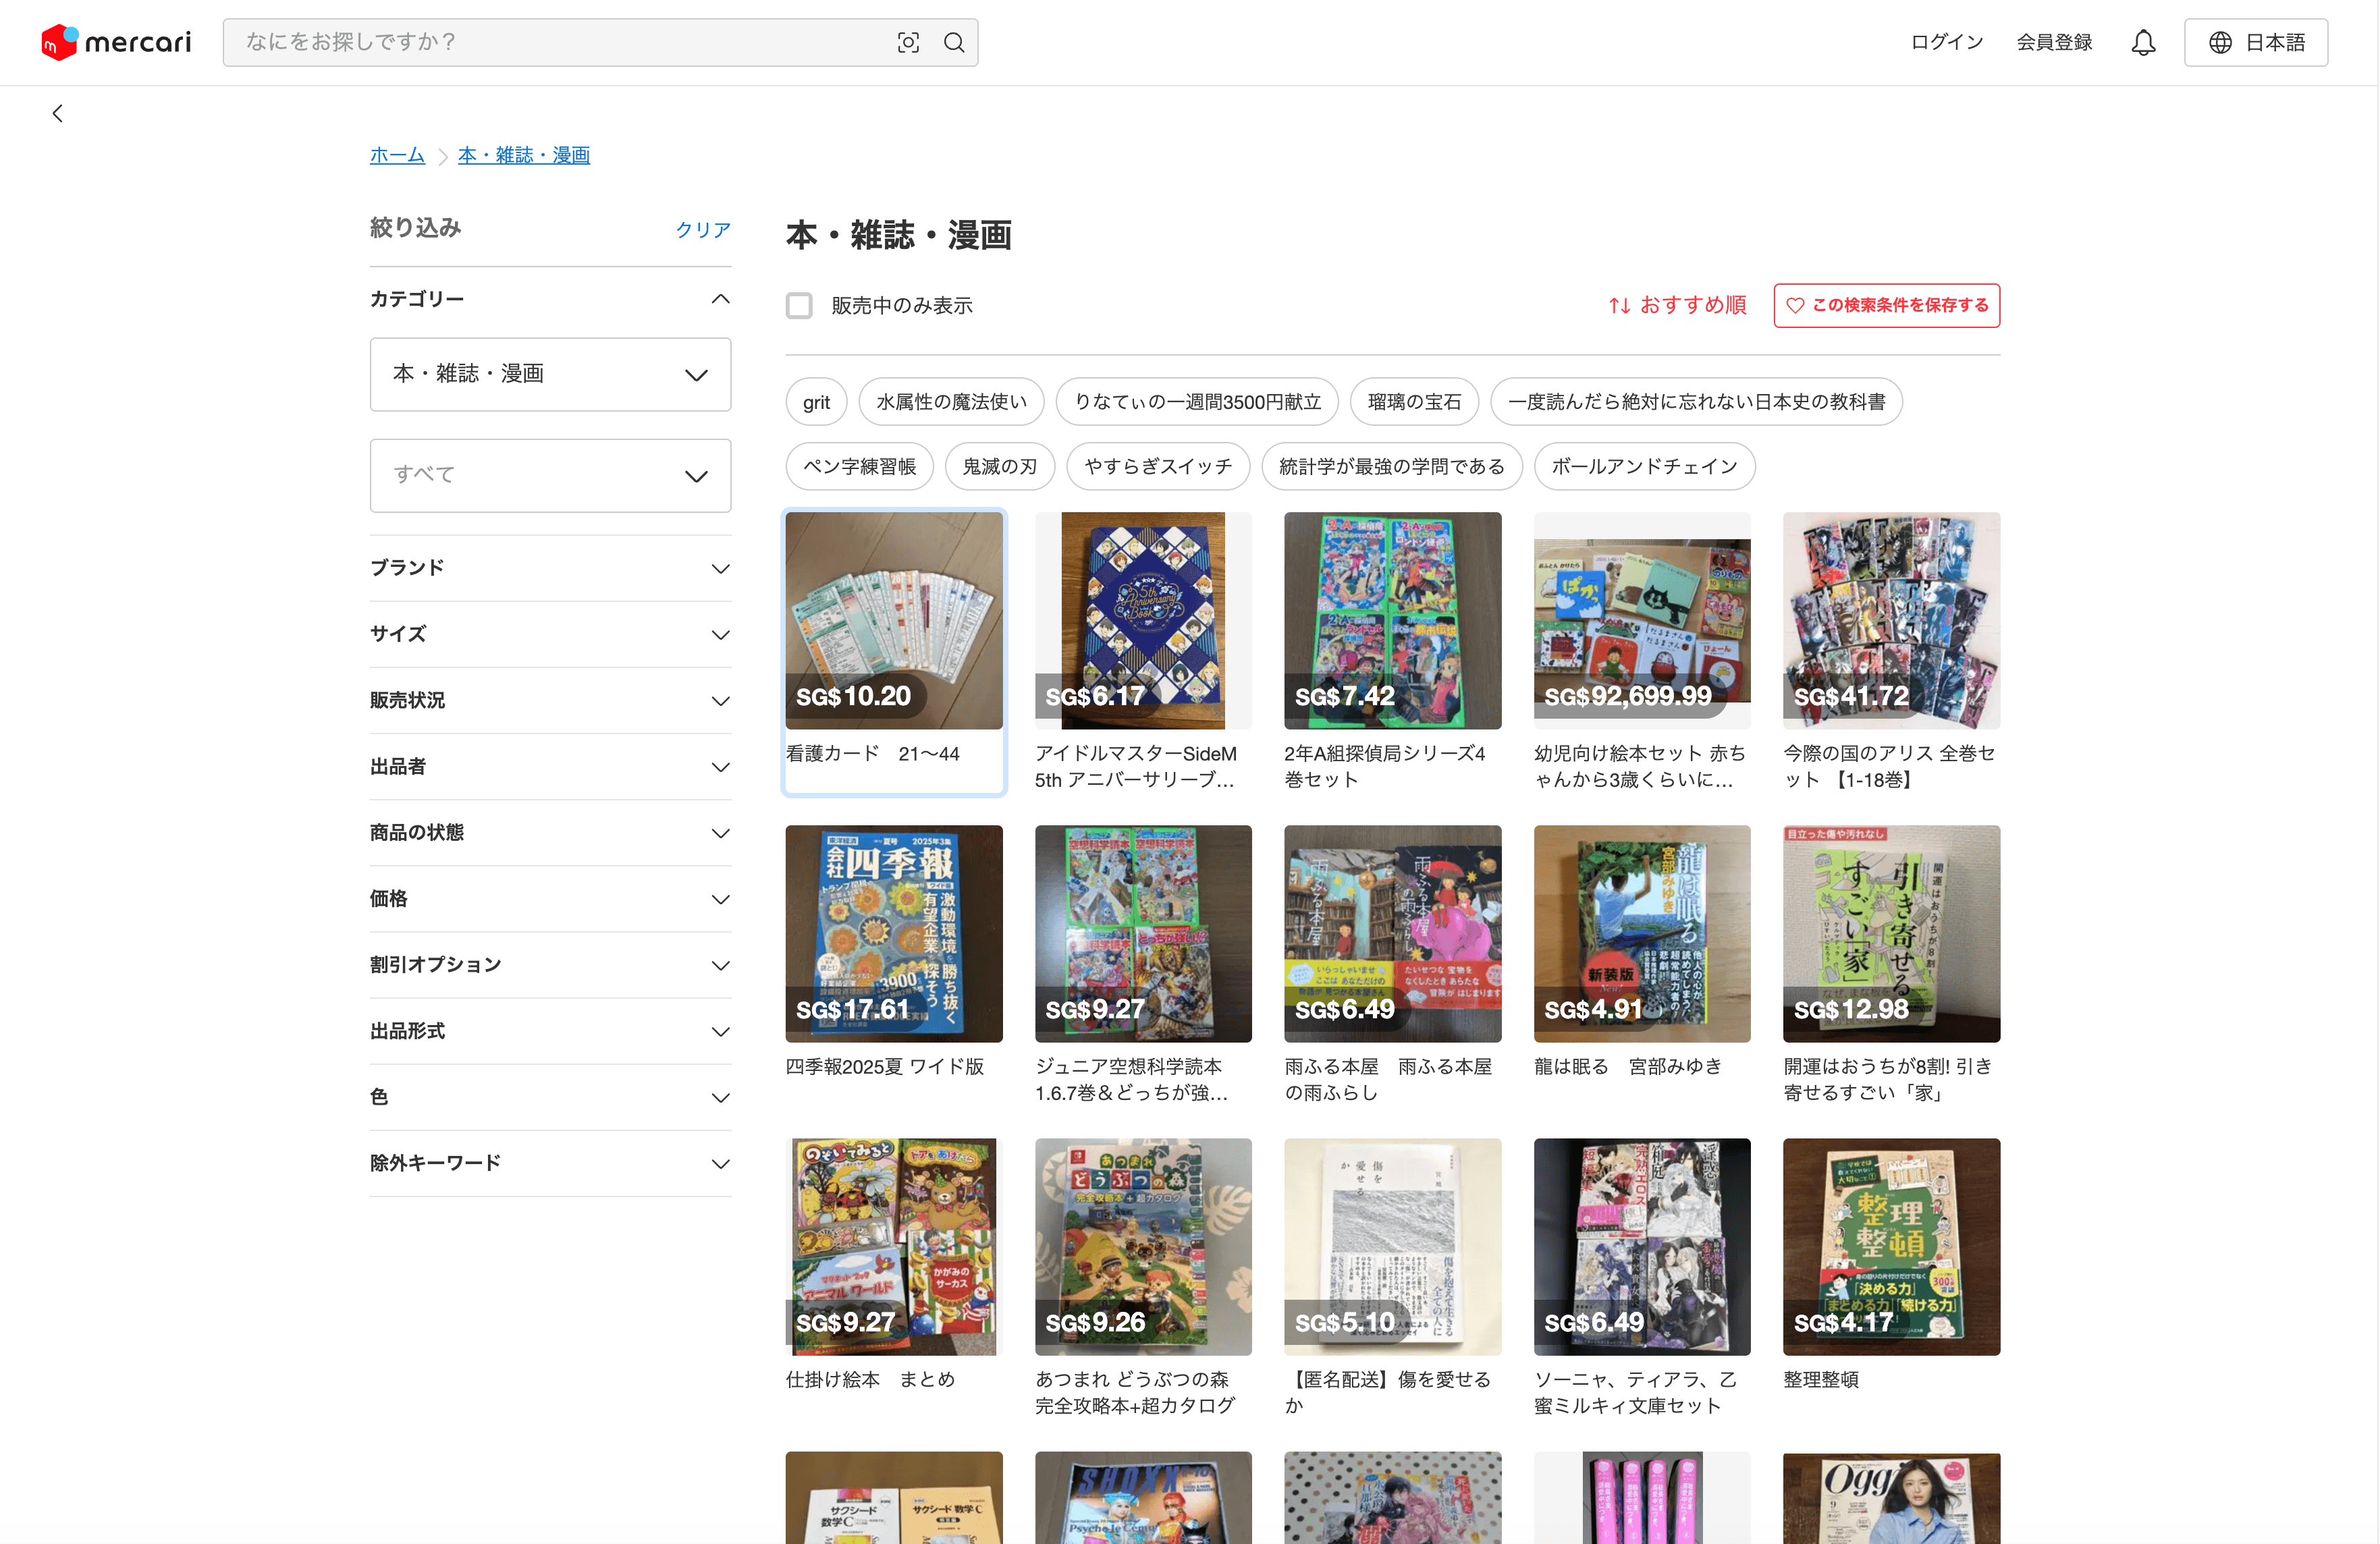The width and height of the screenshot is (2380, 1544).
Task: Click the sort arrows icon おすすめ順
Action: [1620, 305]
